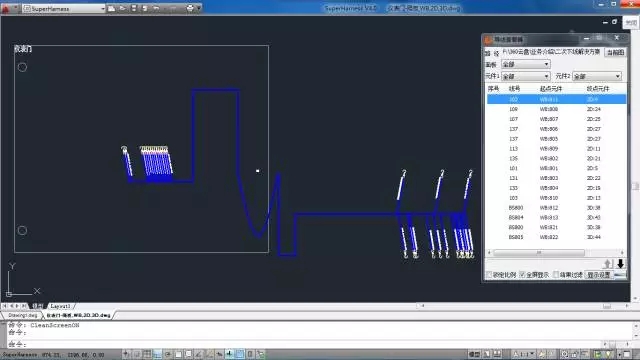Screen dimensions: 640x360
Task: Open the AutoCAD application menu logo
Action: coord(6,8)
